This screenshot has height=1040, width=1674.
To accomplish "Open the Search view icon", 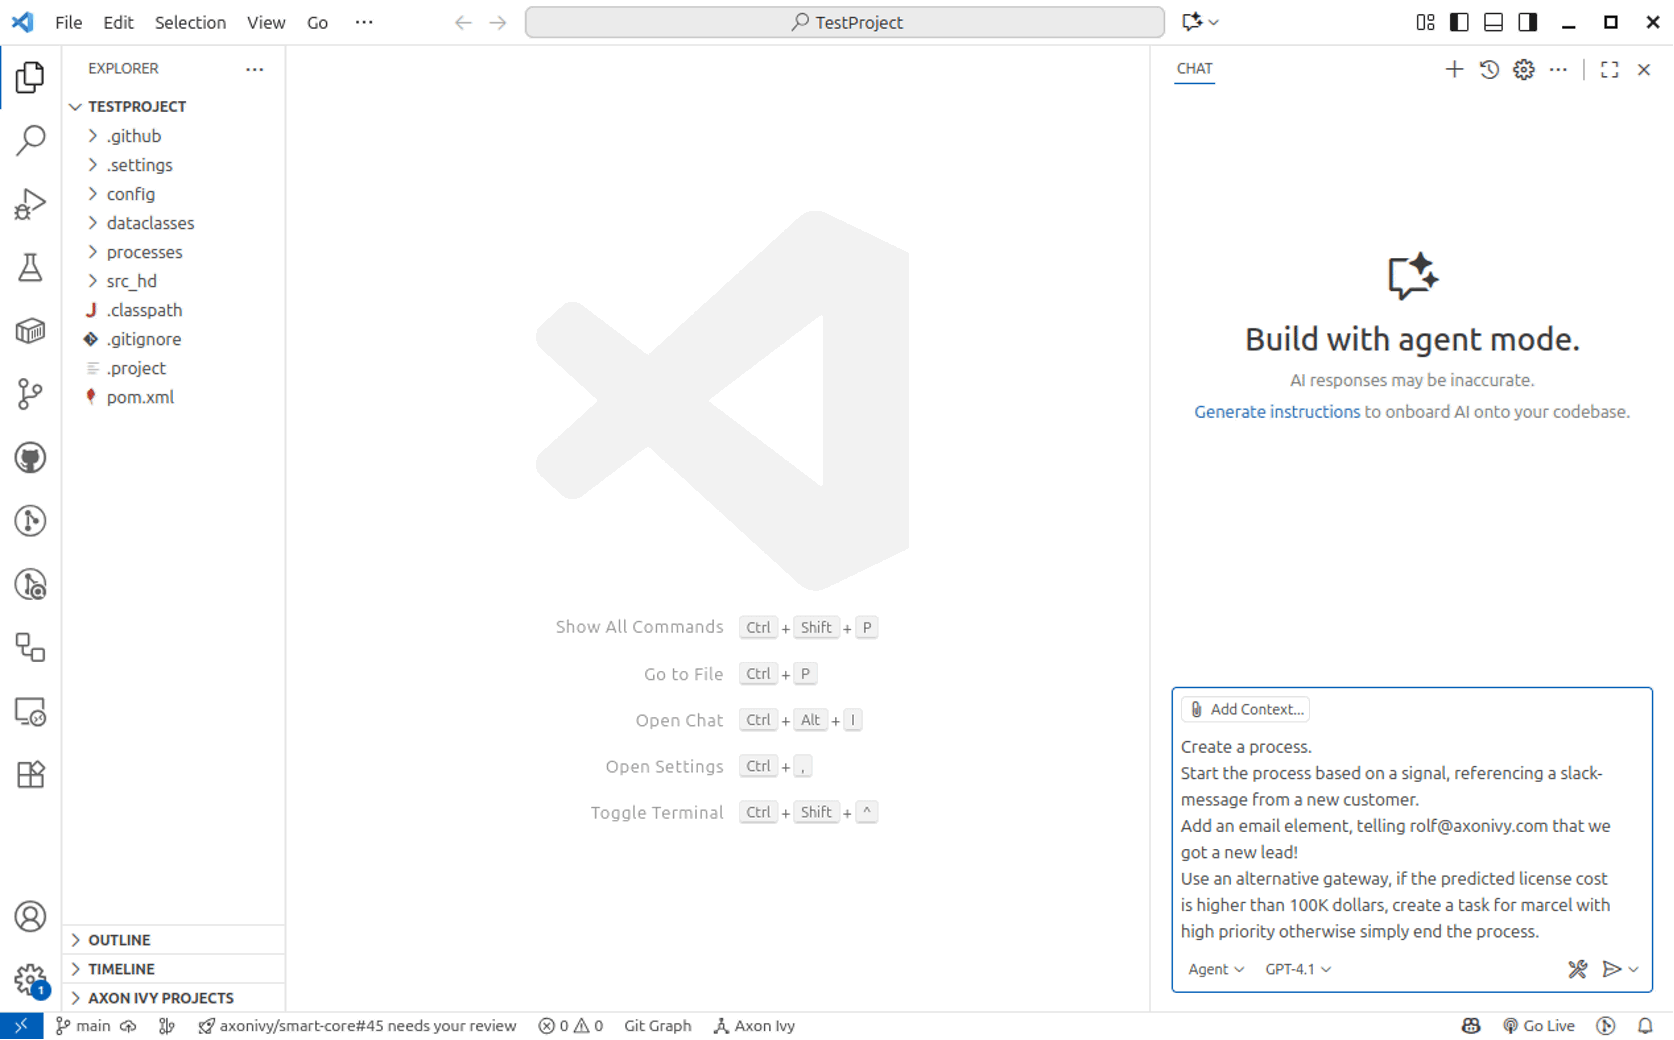I will tap(30, 141).
